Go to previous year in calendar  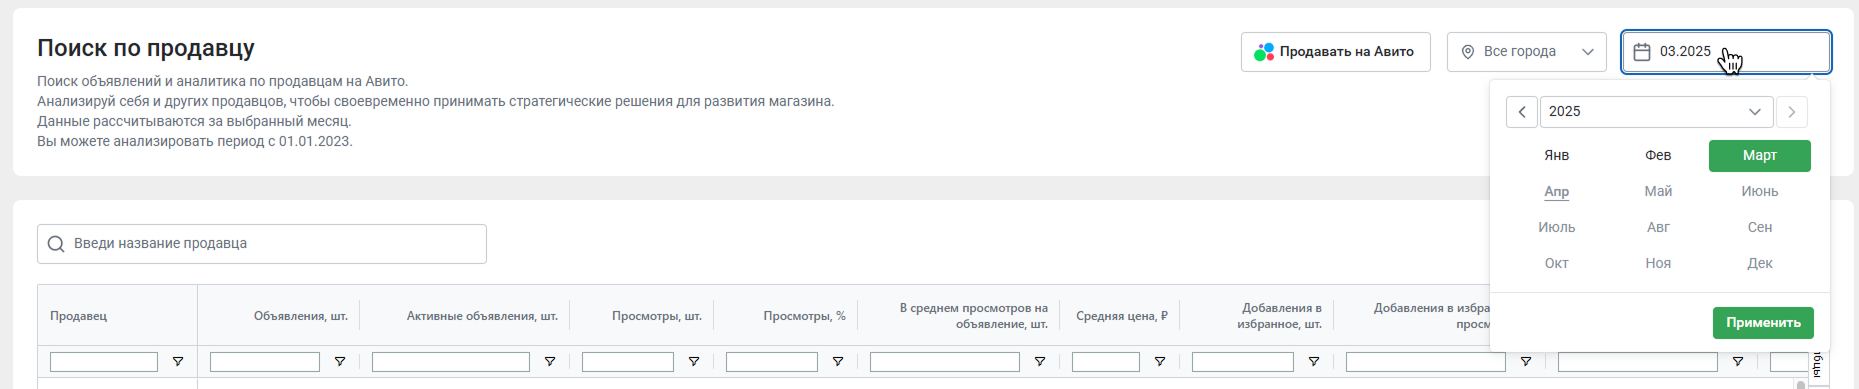tap(1521, 112)
